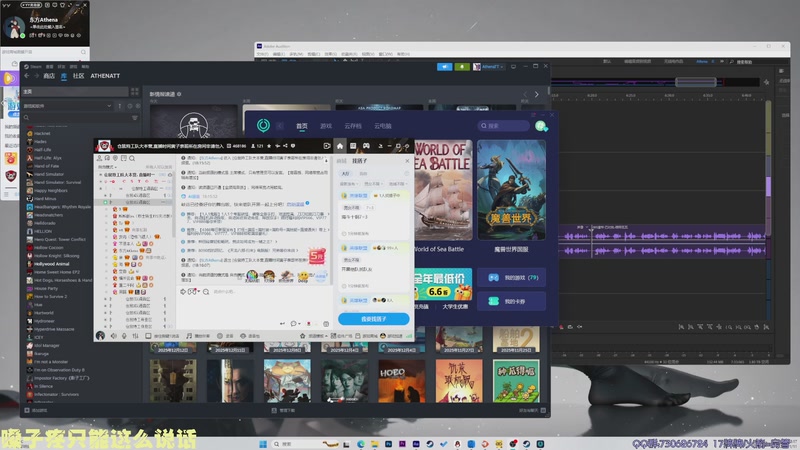
Task: Switch to WeGame 云电脑 tab
Action: tap(383, 126)
